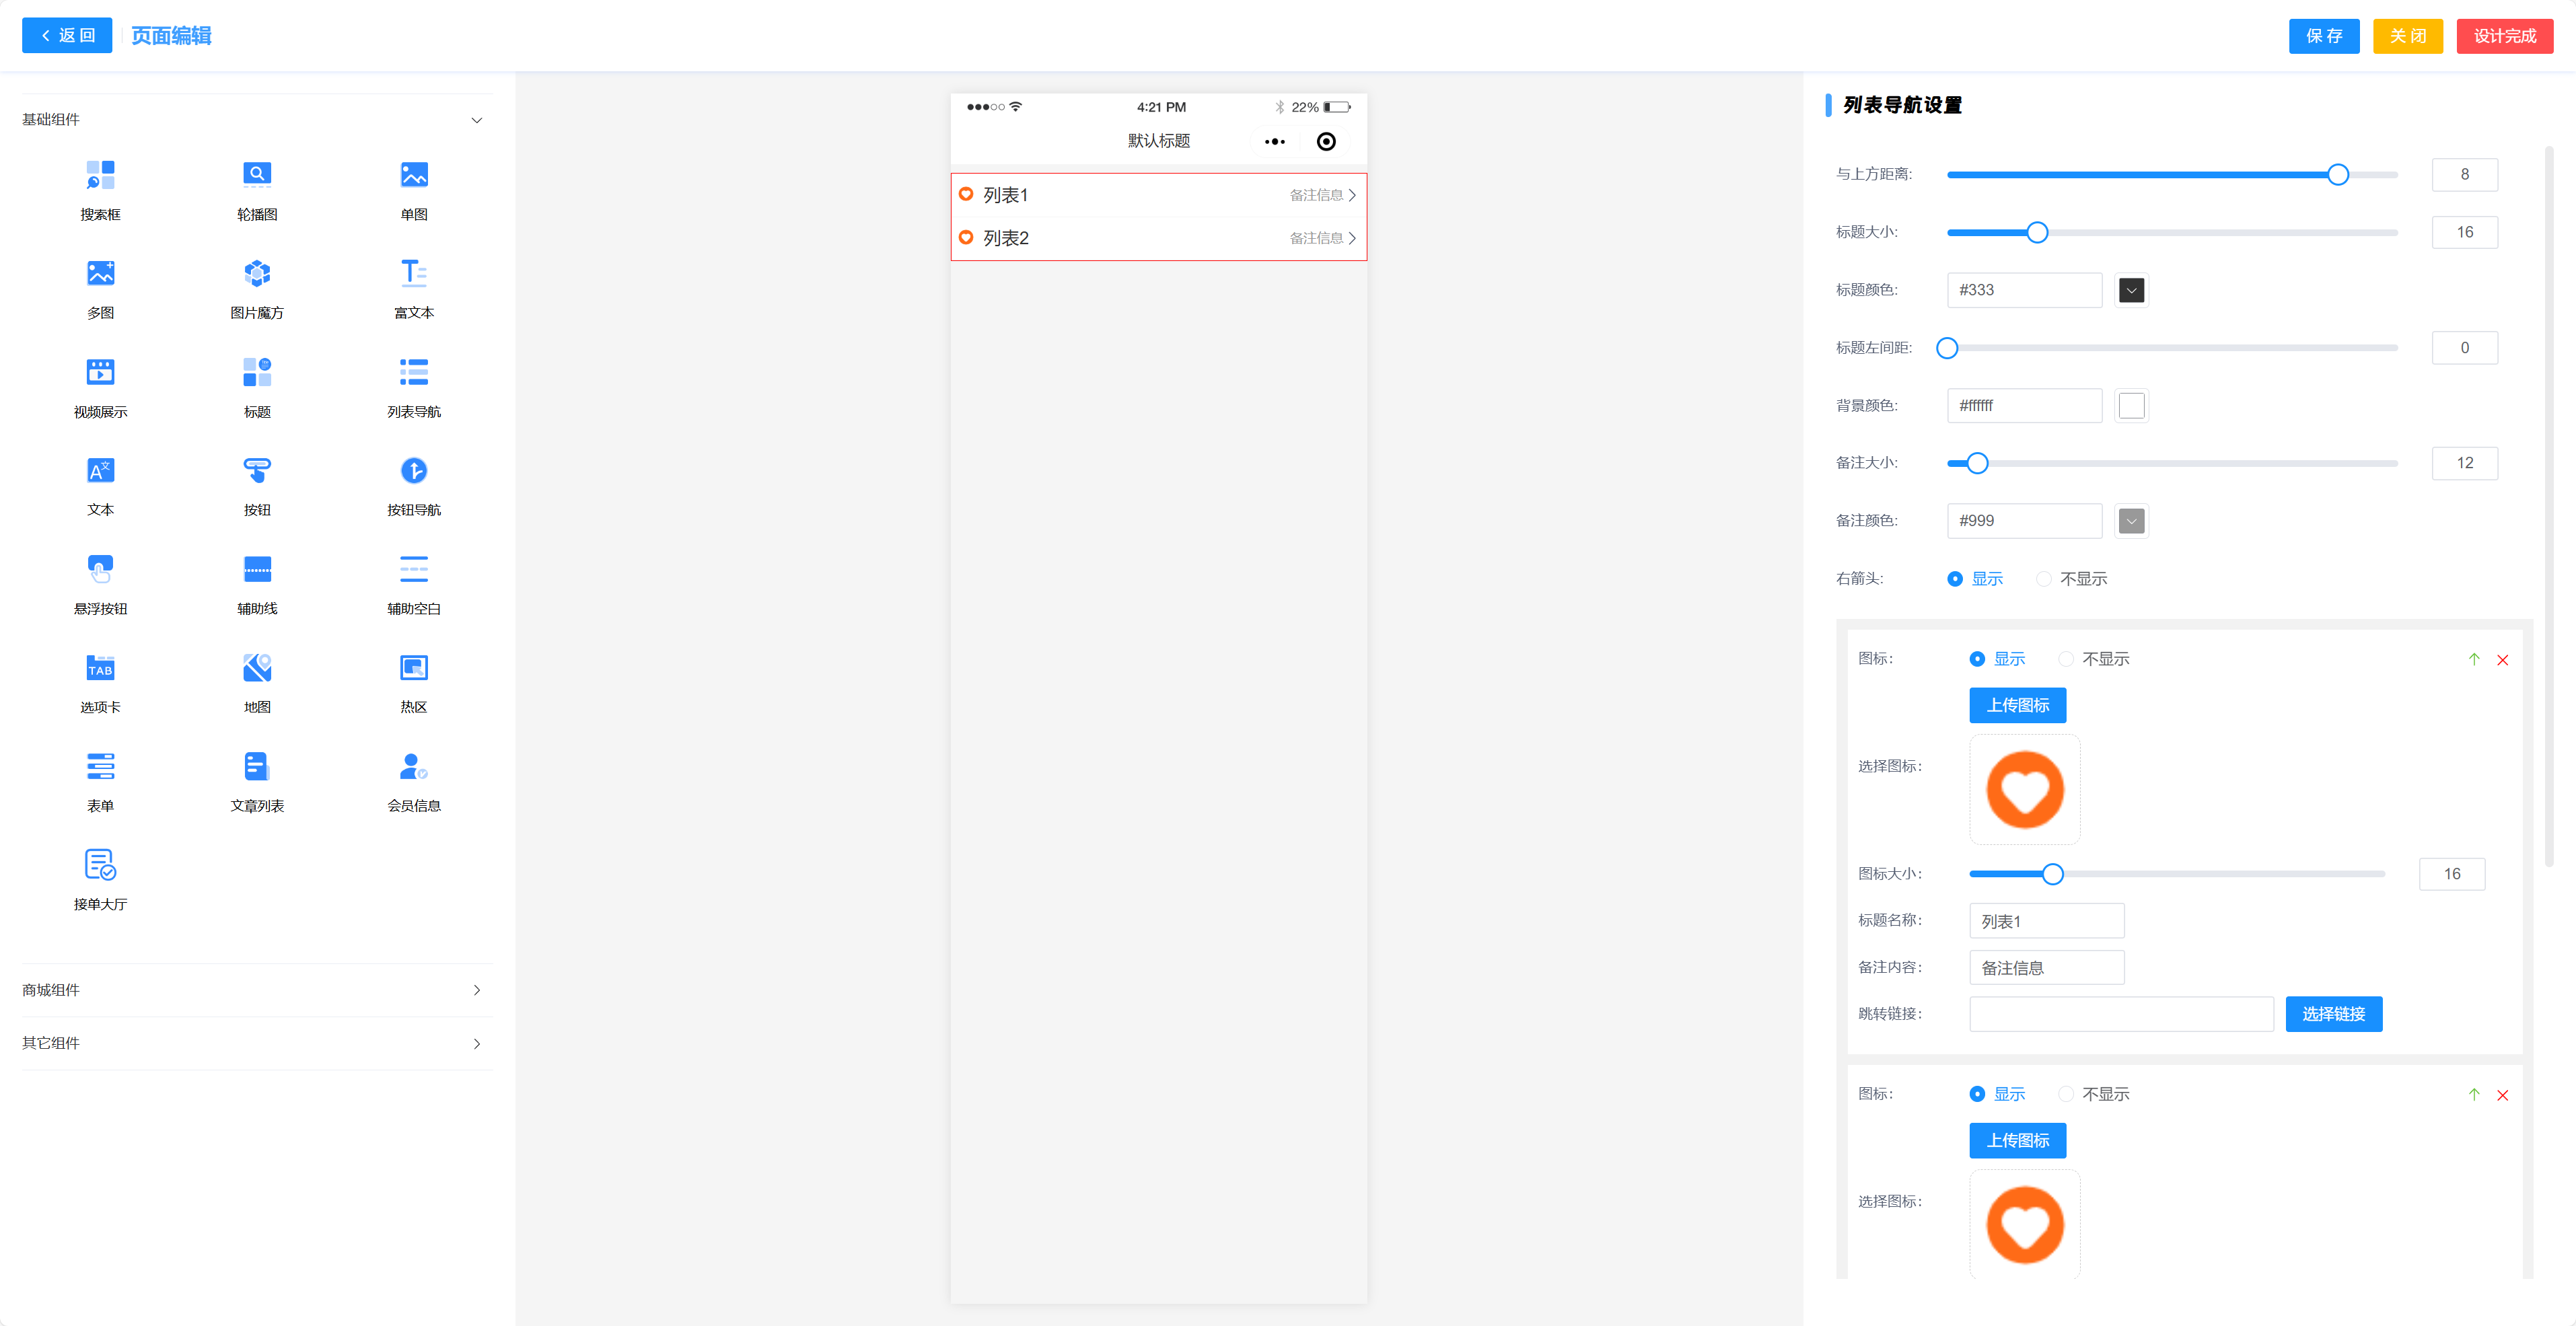Select 不显示 for first item's icon
2576x1326 pixels.
2066,659
